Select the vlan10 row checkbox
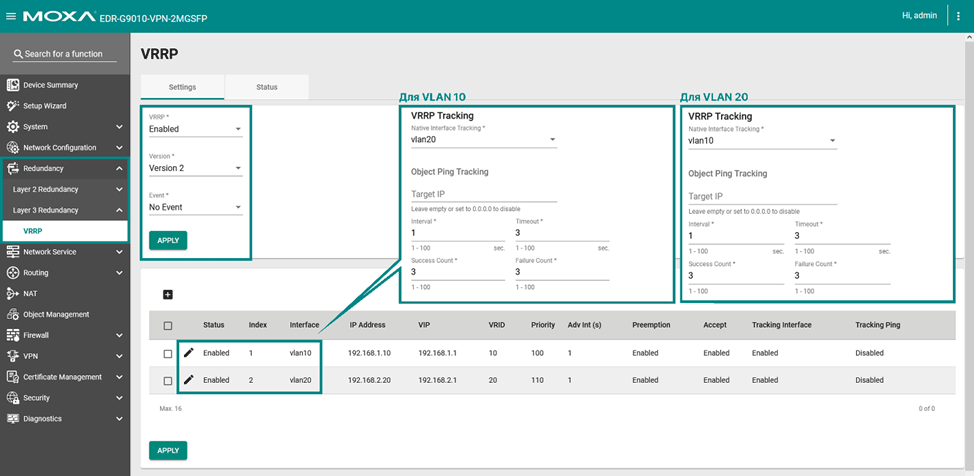The image size is (974, 476). (168, 354)
